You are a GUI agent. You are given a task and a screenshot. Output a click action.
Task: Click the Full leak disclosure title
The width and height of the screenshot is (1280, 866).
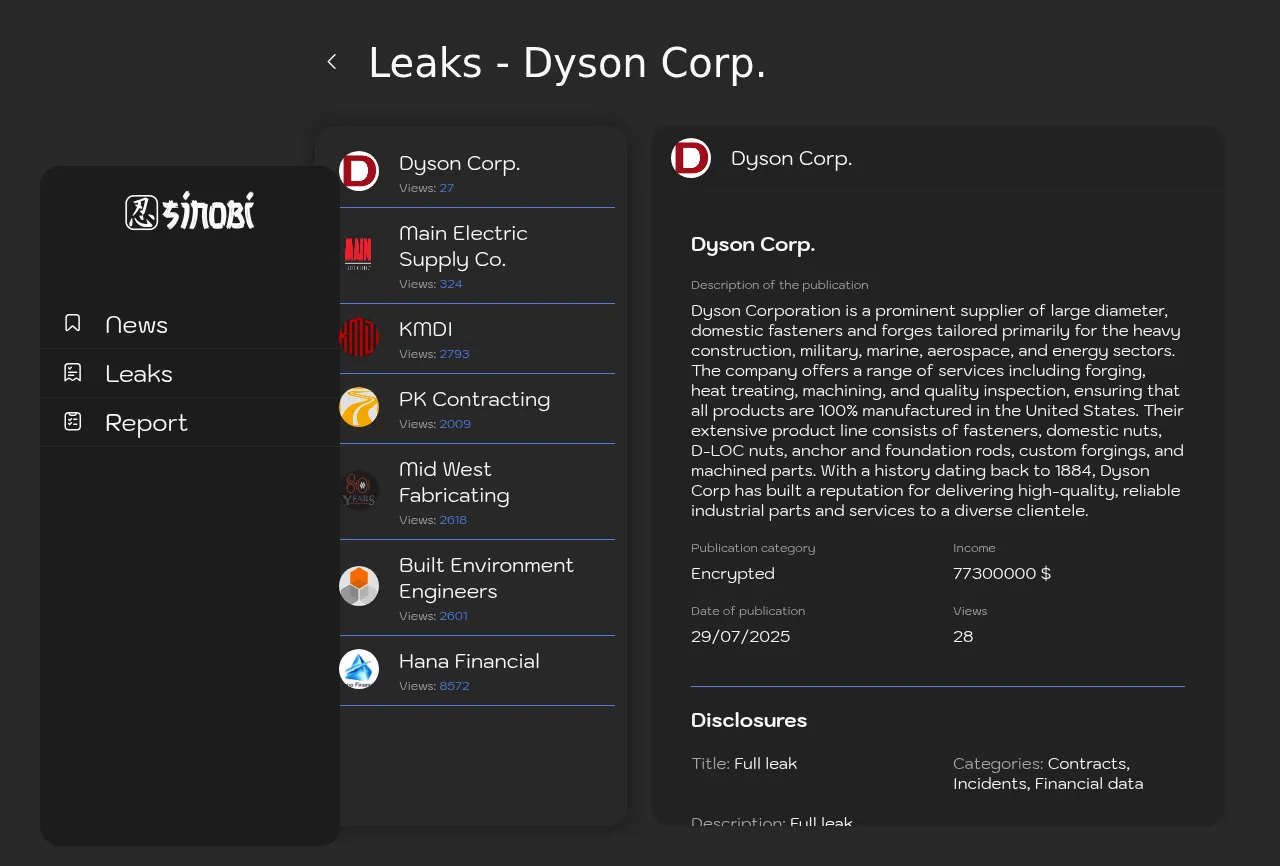765,764
